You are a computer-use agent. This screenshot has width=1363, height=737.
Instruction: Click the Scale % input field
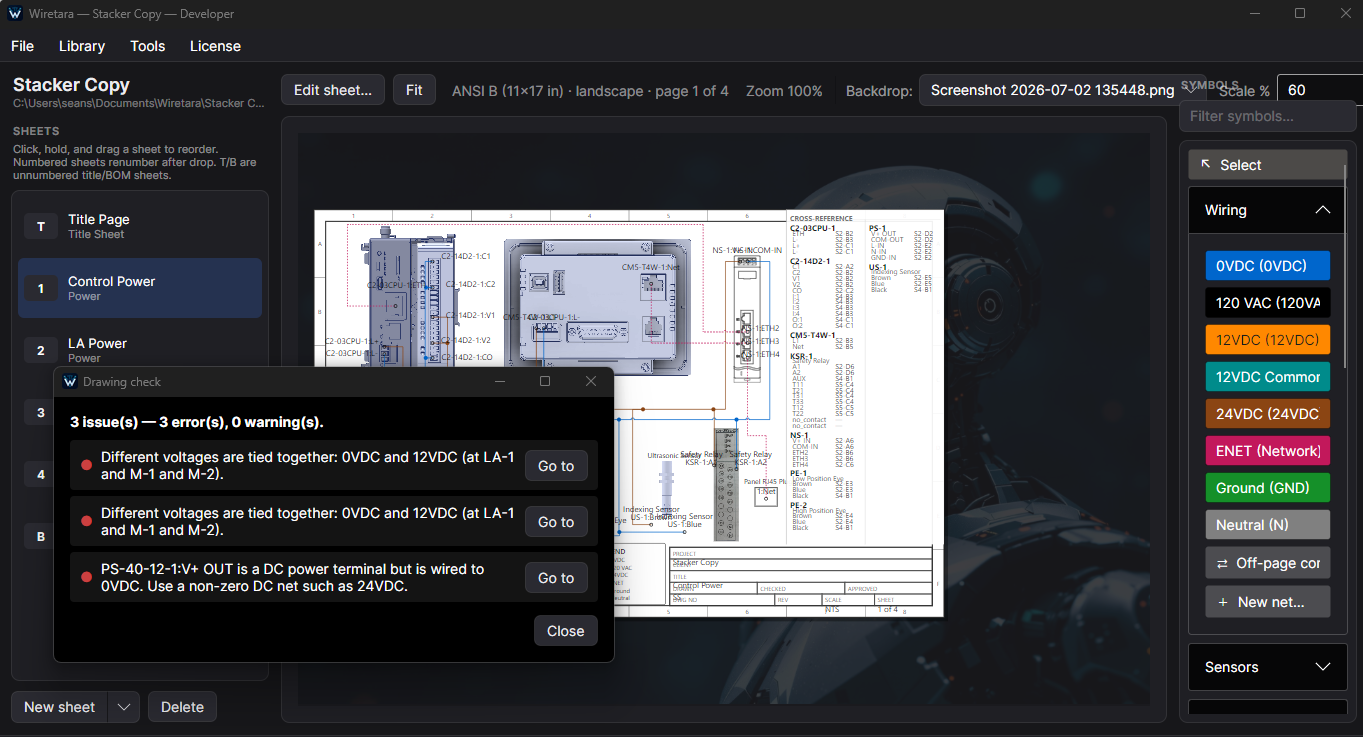(1320, 90)
